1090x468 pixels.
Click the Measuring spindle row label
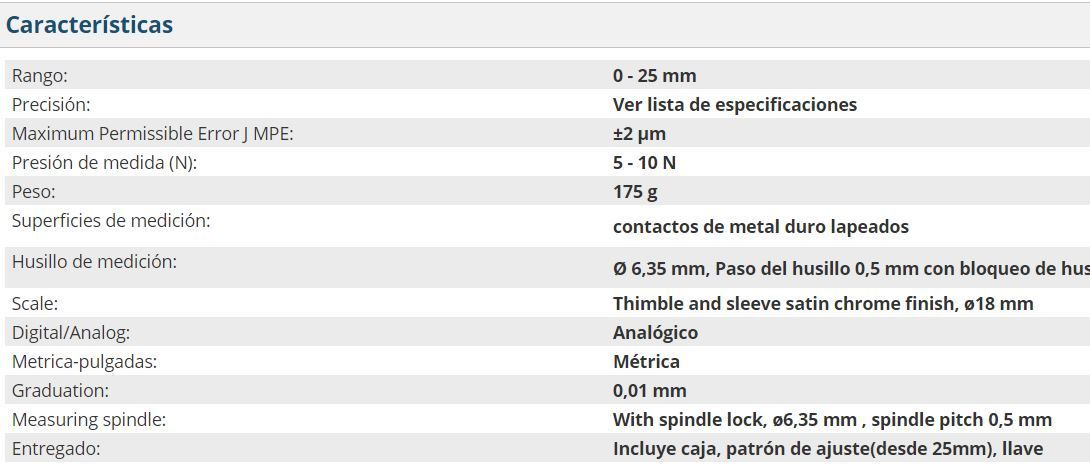point(89,419)
